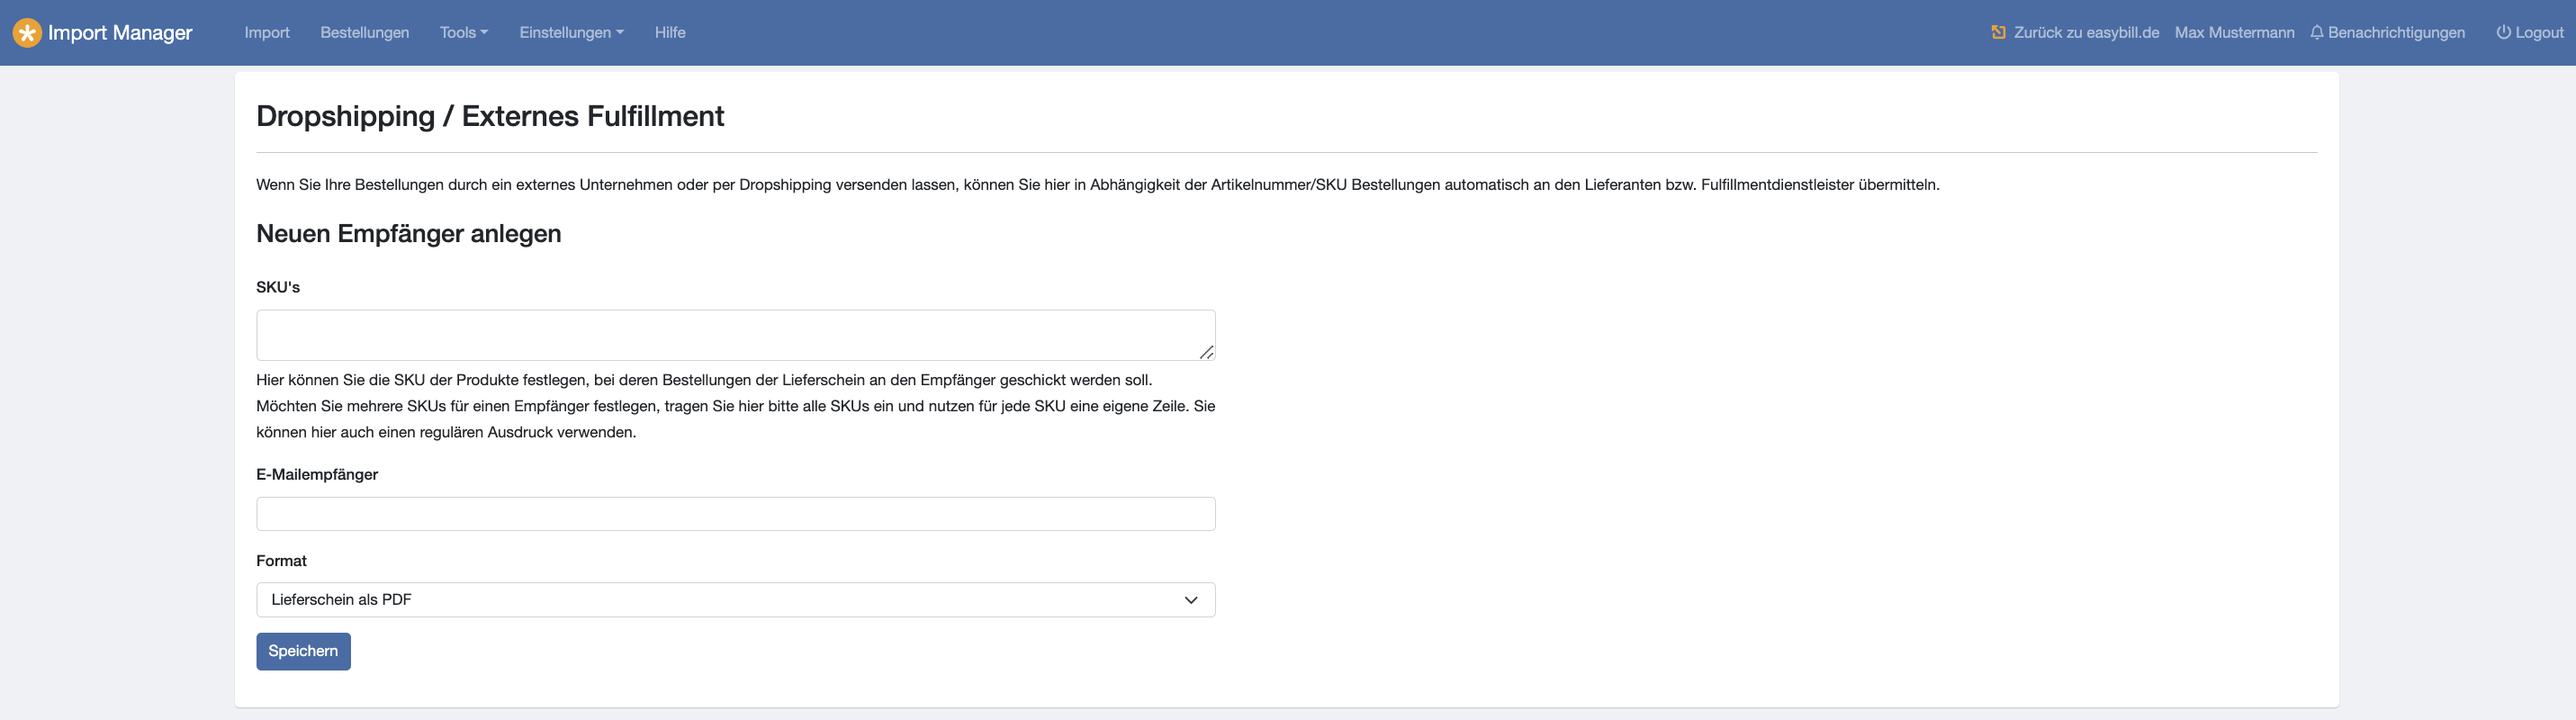Follow the Zurück zu easybill.de link text
This screenshot has height=720, width=2576.
(2086, 33)
